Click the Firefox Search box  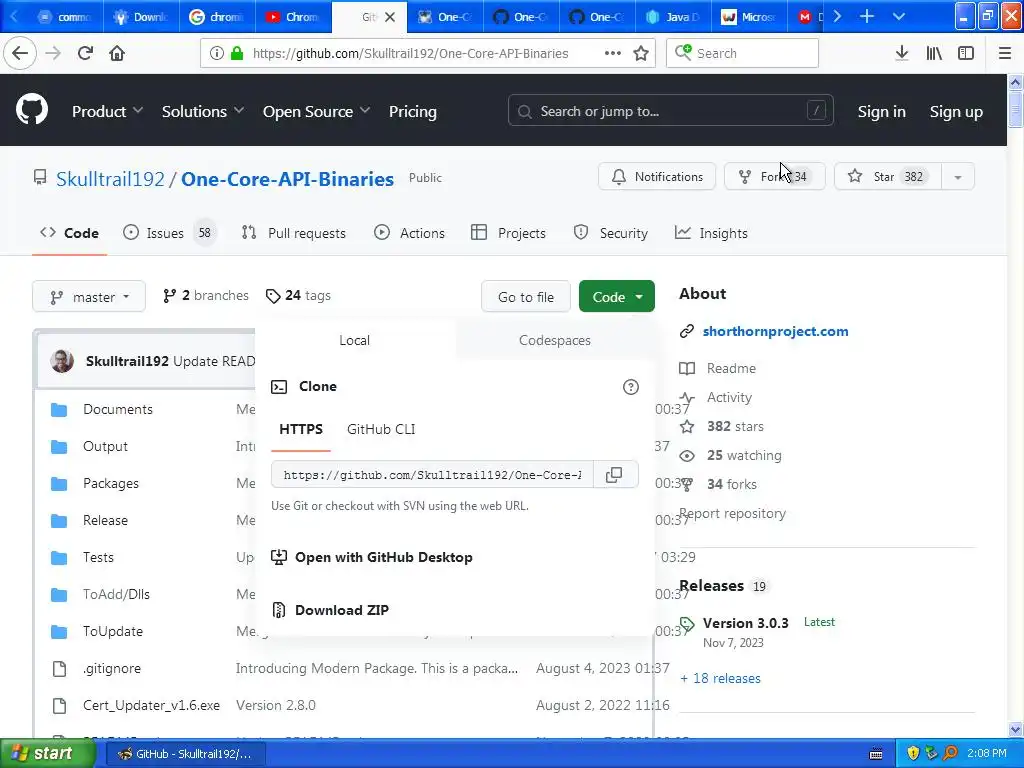click(x=743, y=53)
